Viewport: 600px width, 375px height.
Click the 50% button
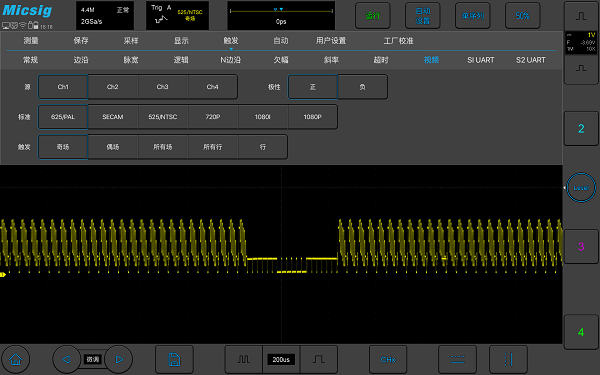(x=523, y=16)
